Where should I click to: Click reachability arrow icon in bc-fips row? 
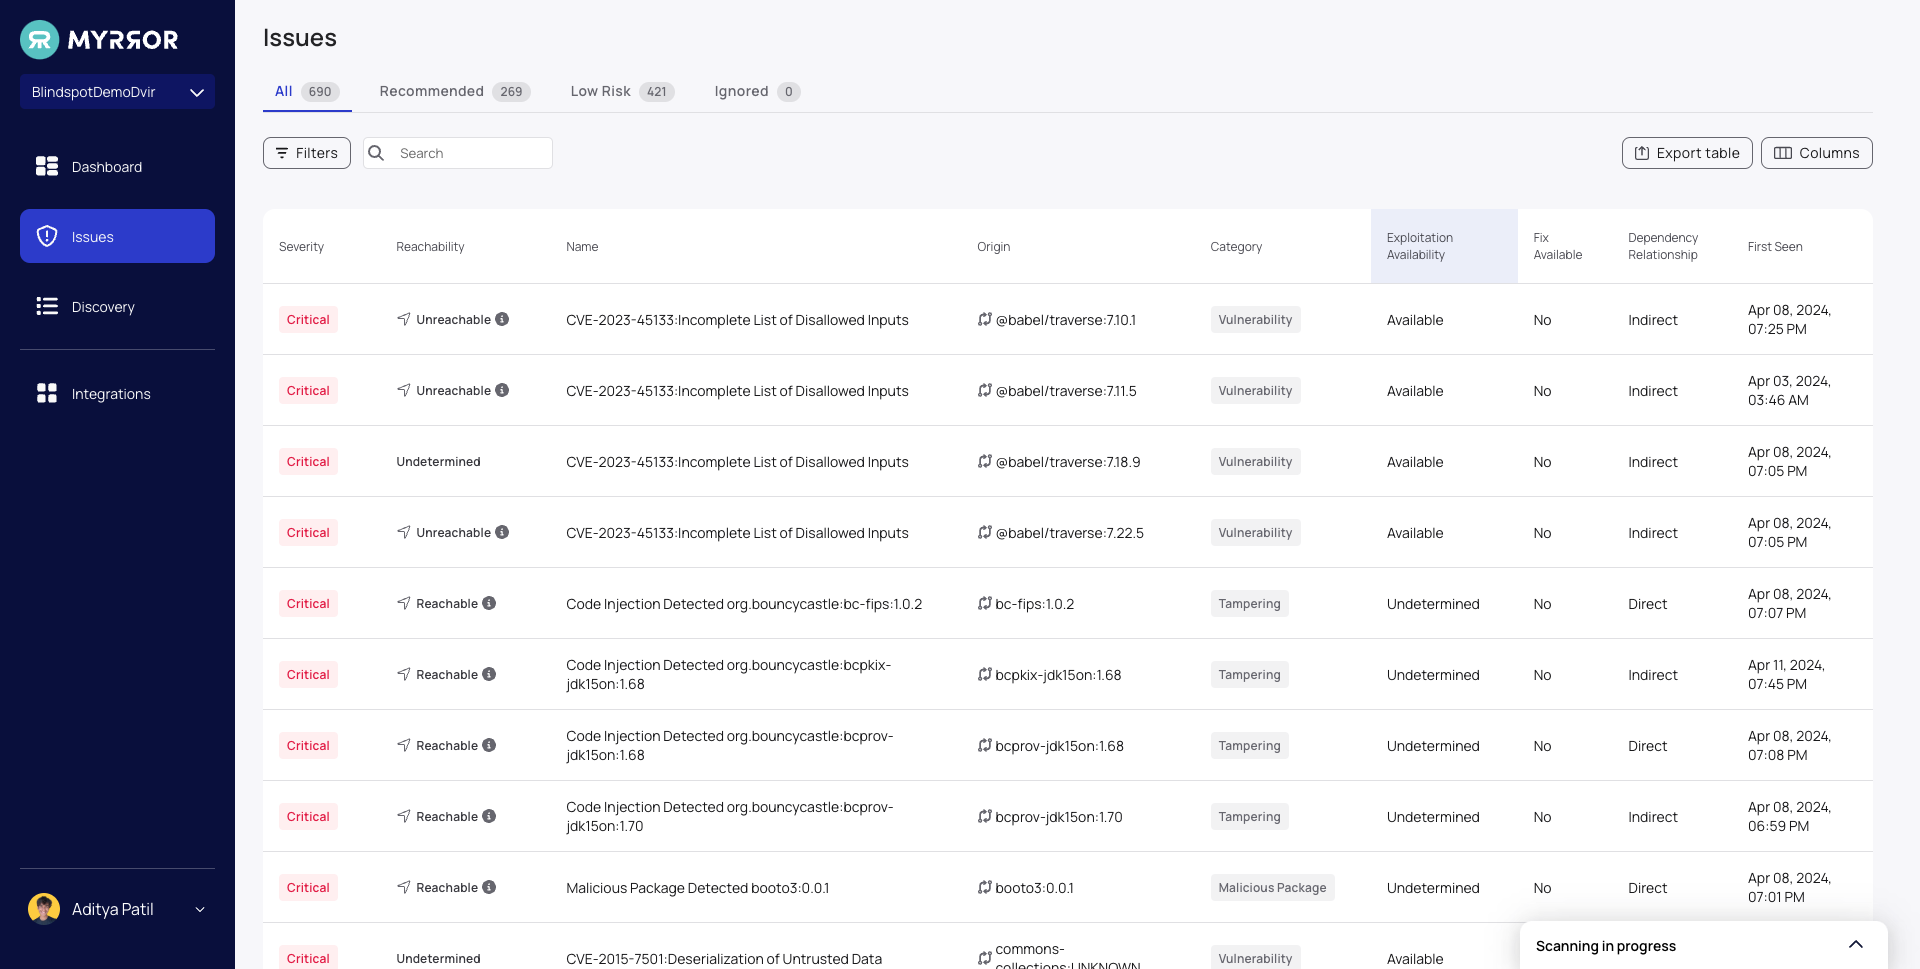coord(404,603)
